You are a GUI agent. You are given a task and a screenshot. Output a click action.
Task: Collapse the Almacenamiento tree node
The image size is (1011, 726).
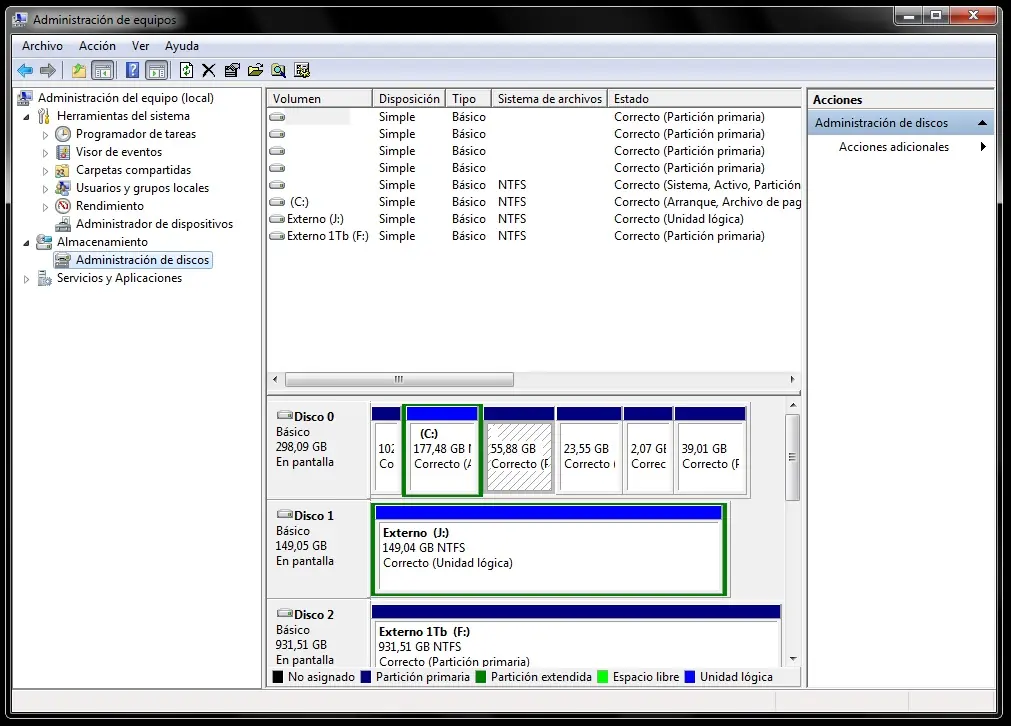coord(26,243)
